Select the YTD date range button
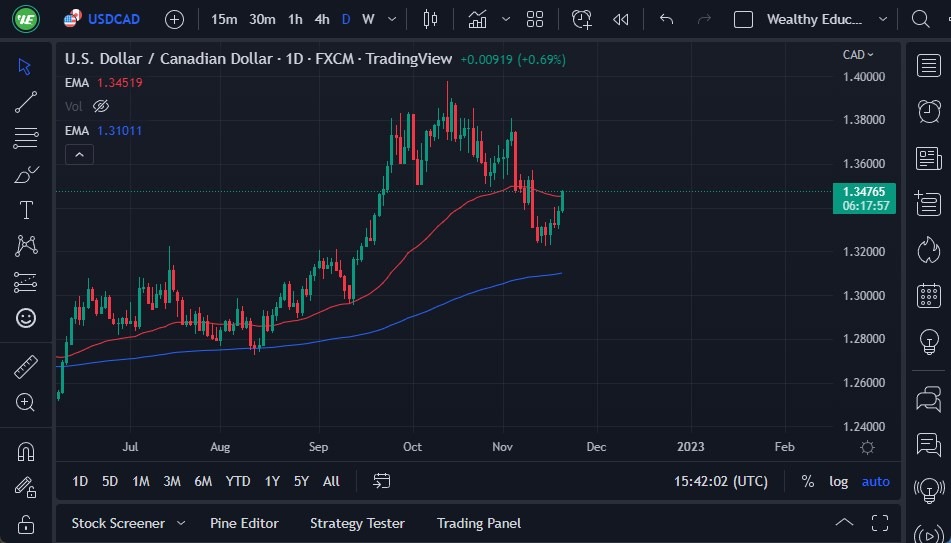 [238, 481]
